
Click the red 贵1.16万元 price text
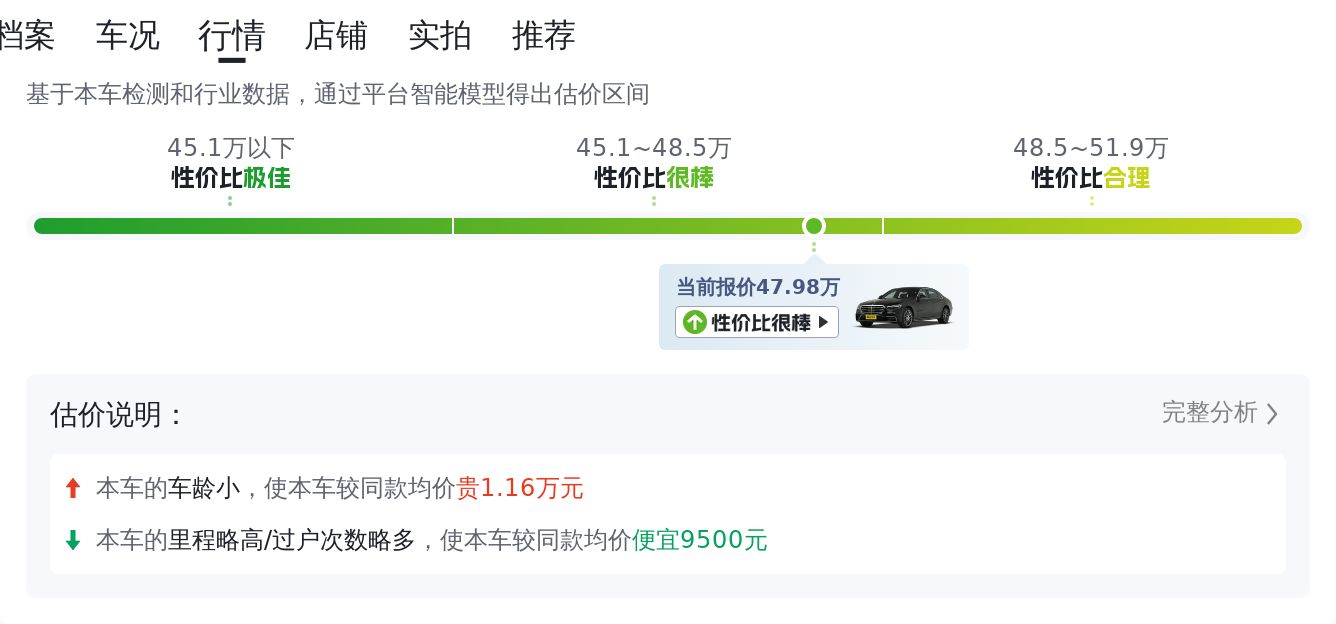pyautogui.click(x=520, y=489)
